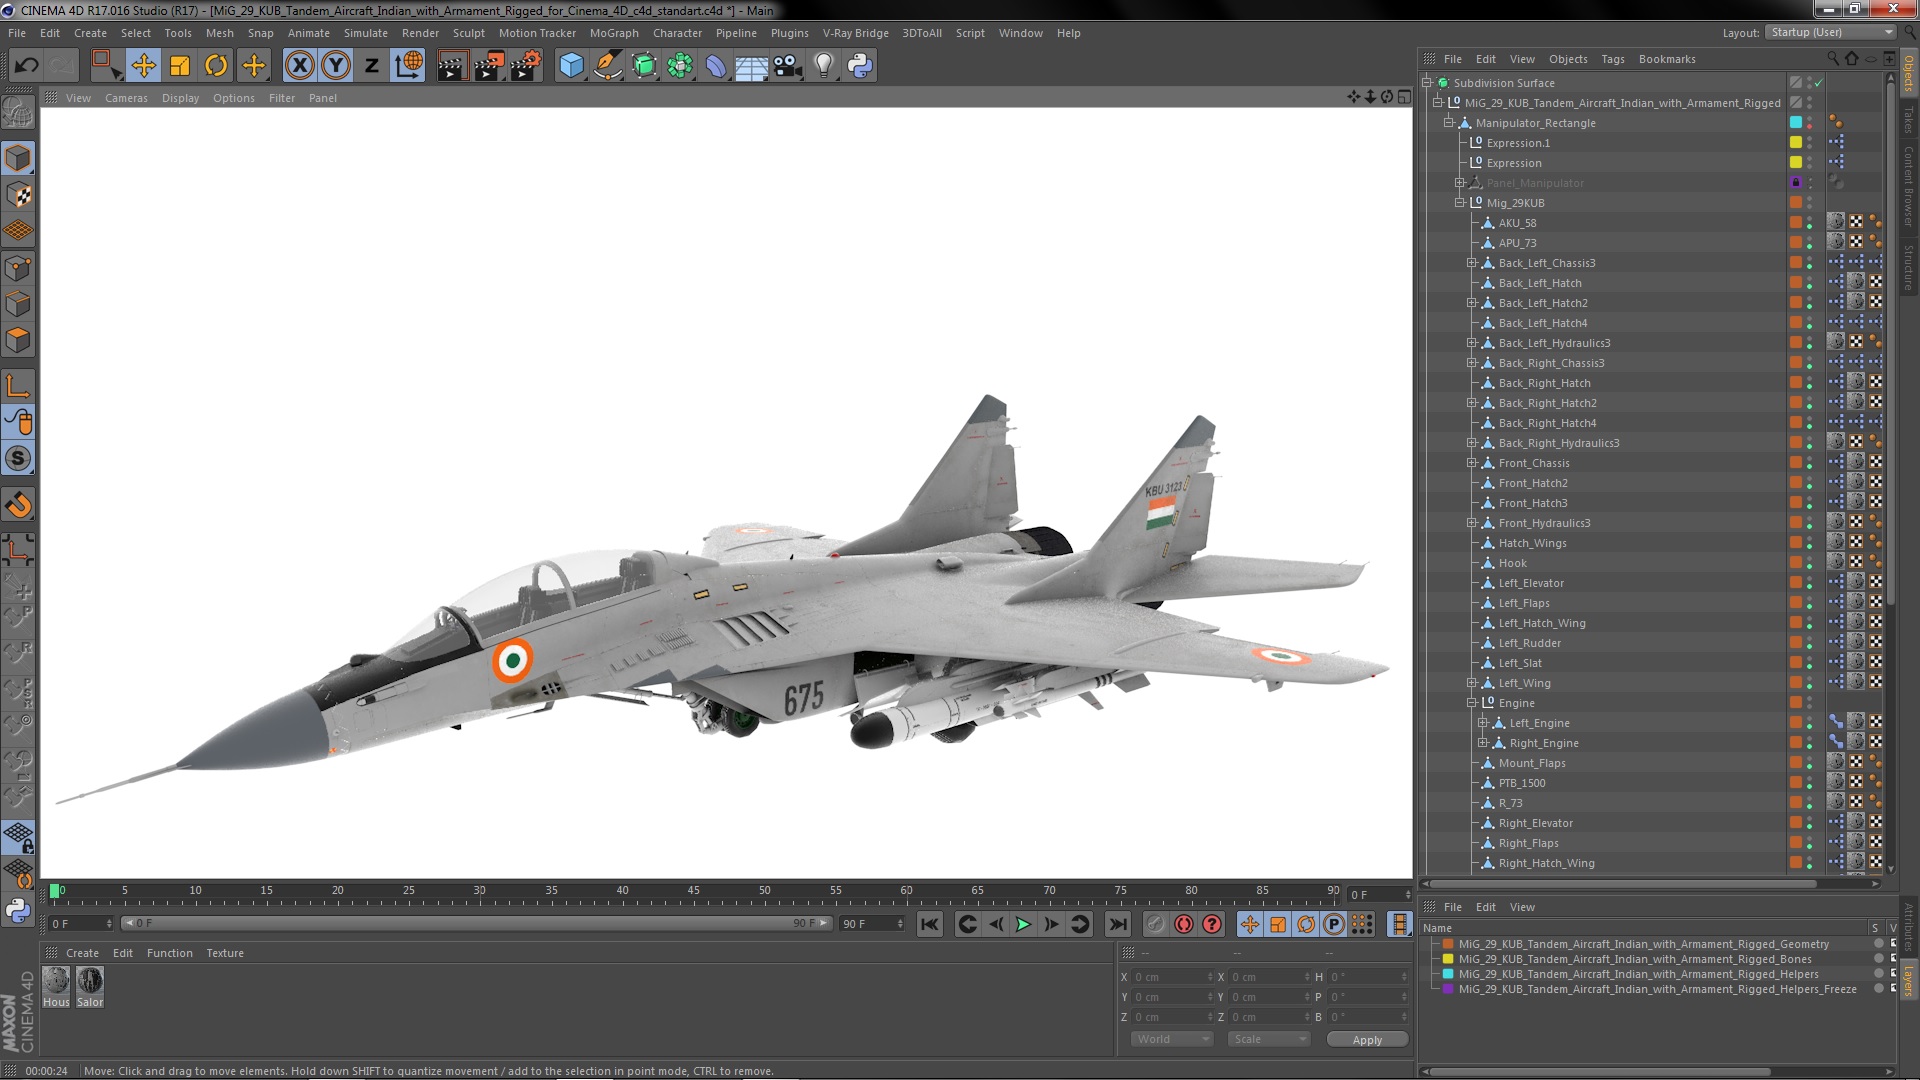1920x1080 pixels.
Task: Expand Front_Chassis in object tree
Action: click(x=1471, y=463)
